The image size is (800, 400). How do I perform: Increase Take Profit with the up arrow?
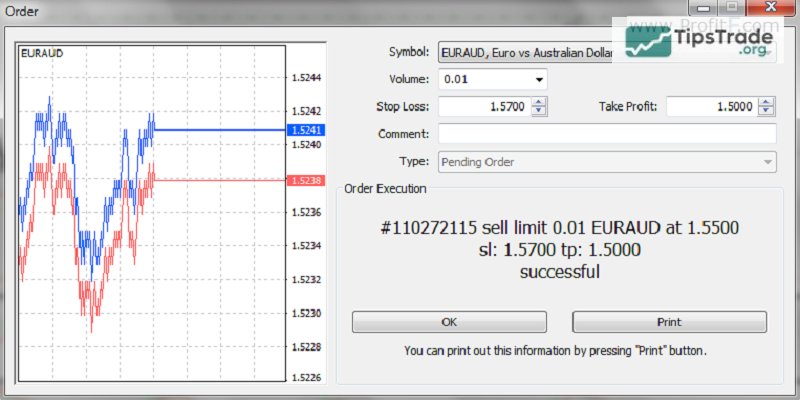767,102
